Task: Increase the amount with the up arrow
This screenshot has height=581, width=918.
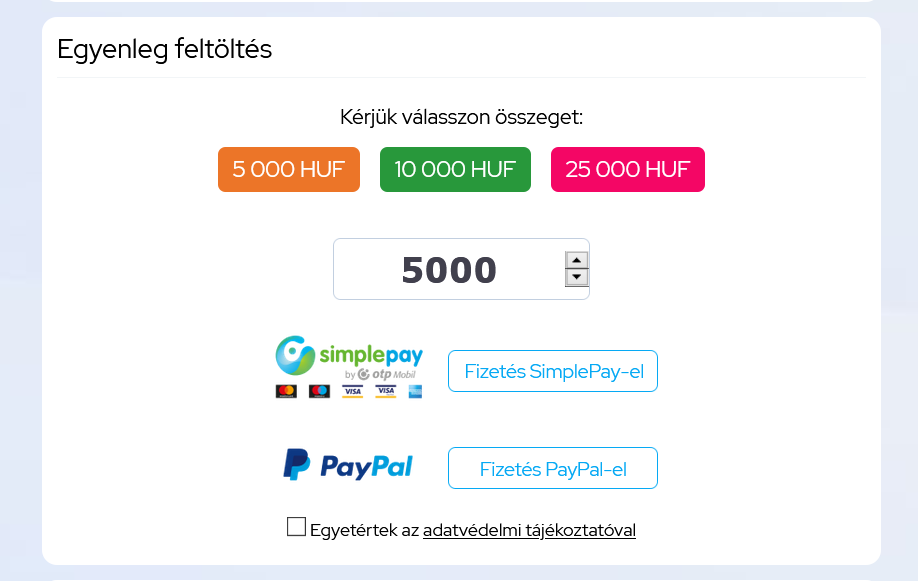Action: [577, 260]
